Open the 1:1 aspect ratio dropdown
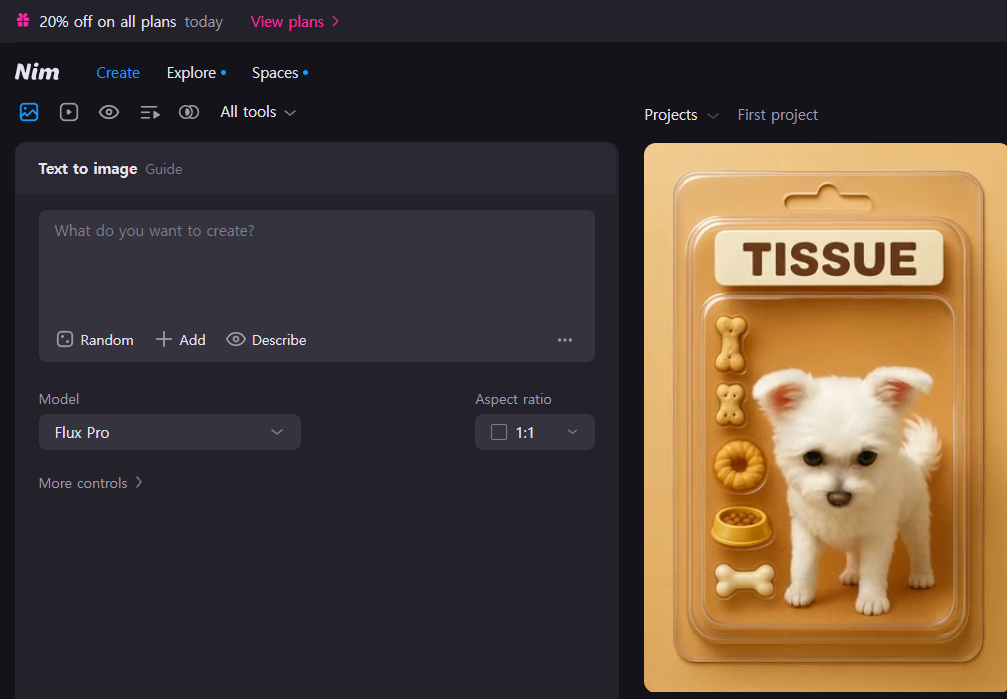1007x699 pixels. [534, 432]
